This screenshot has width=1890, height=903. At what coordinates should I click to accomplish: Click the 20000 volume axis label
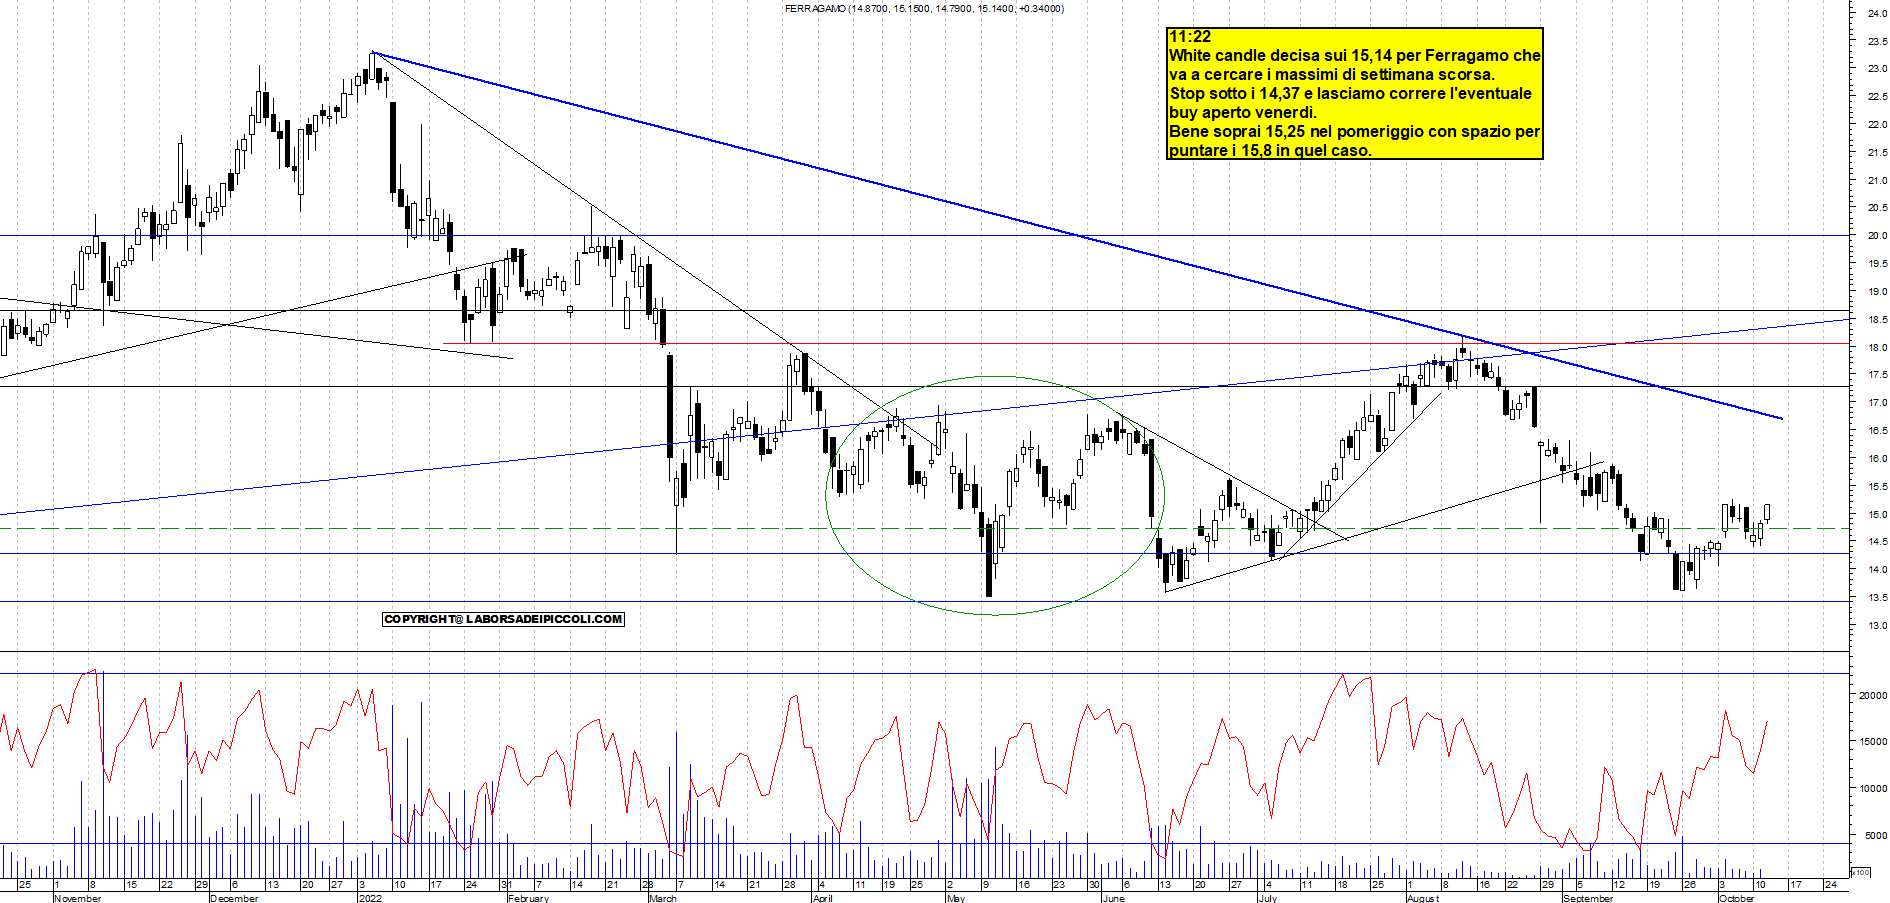(x=1873, y=695)
